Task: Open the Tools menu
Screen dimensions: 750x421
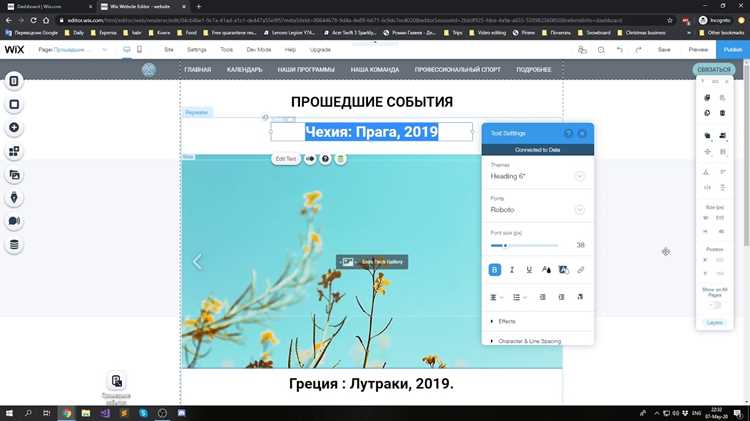Action: pyautogui.click(x=226, y=50)
